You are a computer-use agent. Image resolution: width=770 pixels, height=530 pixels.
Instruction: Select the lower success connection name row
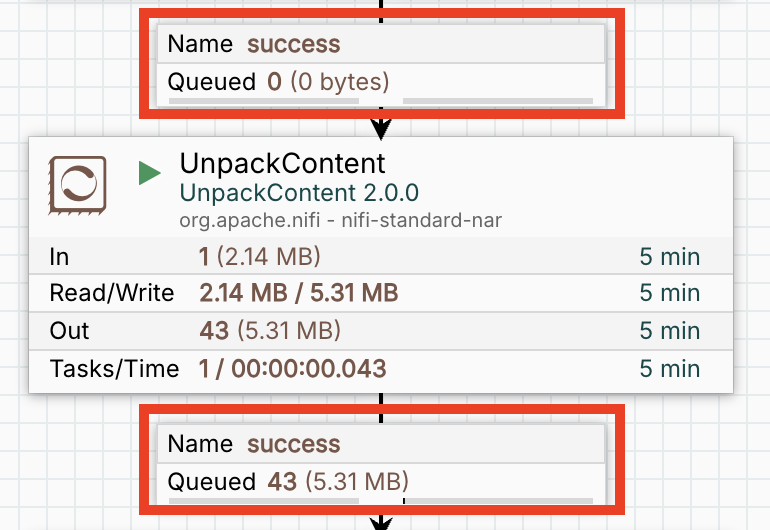(381, 444)
